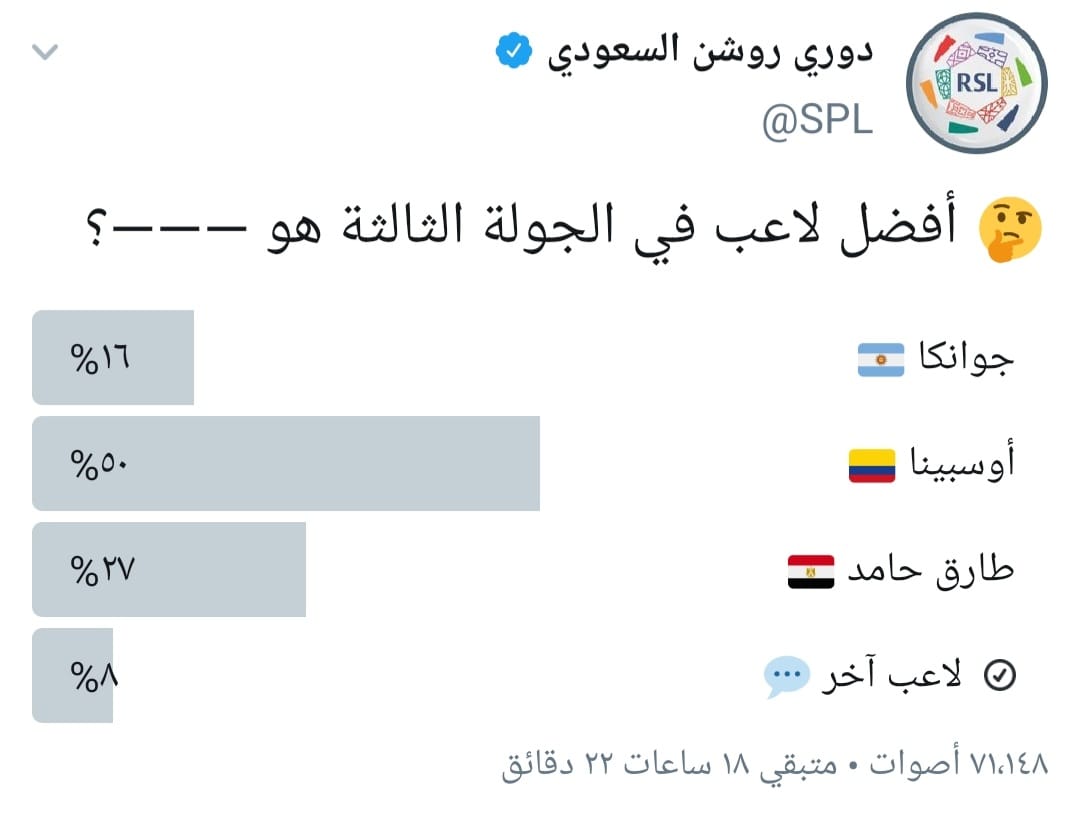Click the thinking face emoji
The width and height of the screenshot is (1080, 833).
(x=1012, y=229)
